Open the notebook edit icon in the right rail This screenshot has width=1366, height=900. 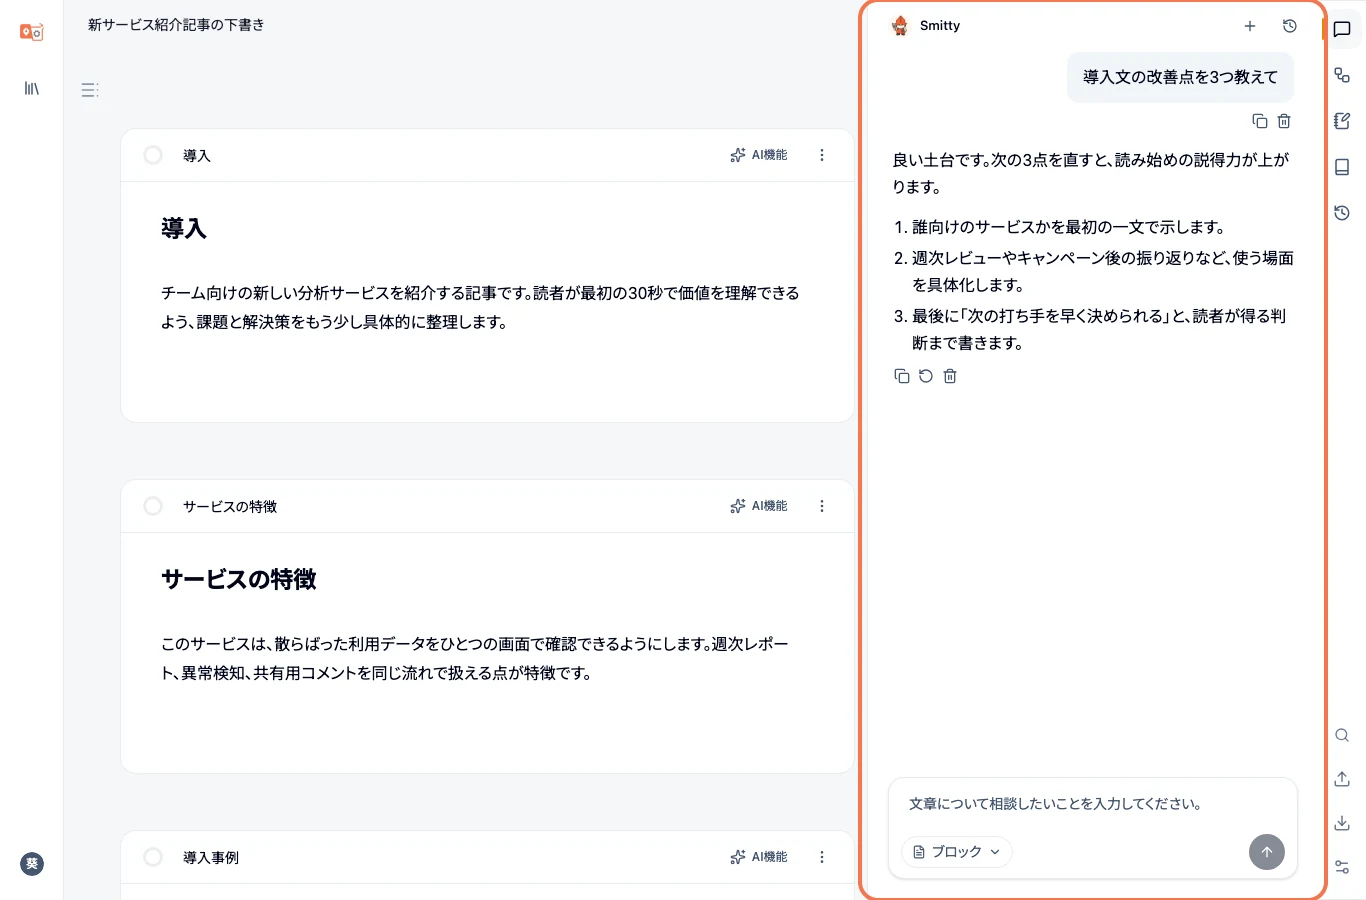coord(1342,121)
